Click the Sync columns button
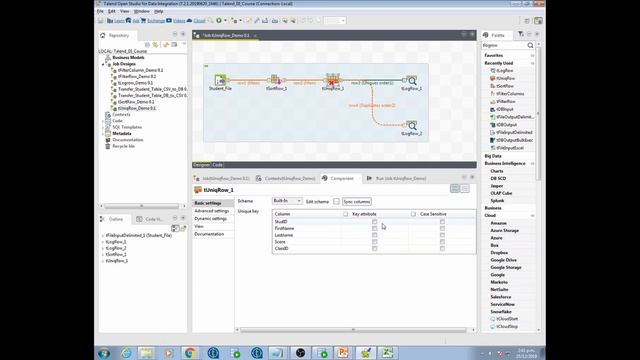 point(357,202)
